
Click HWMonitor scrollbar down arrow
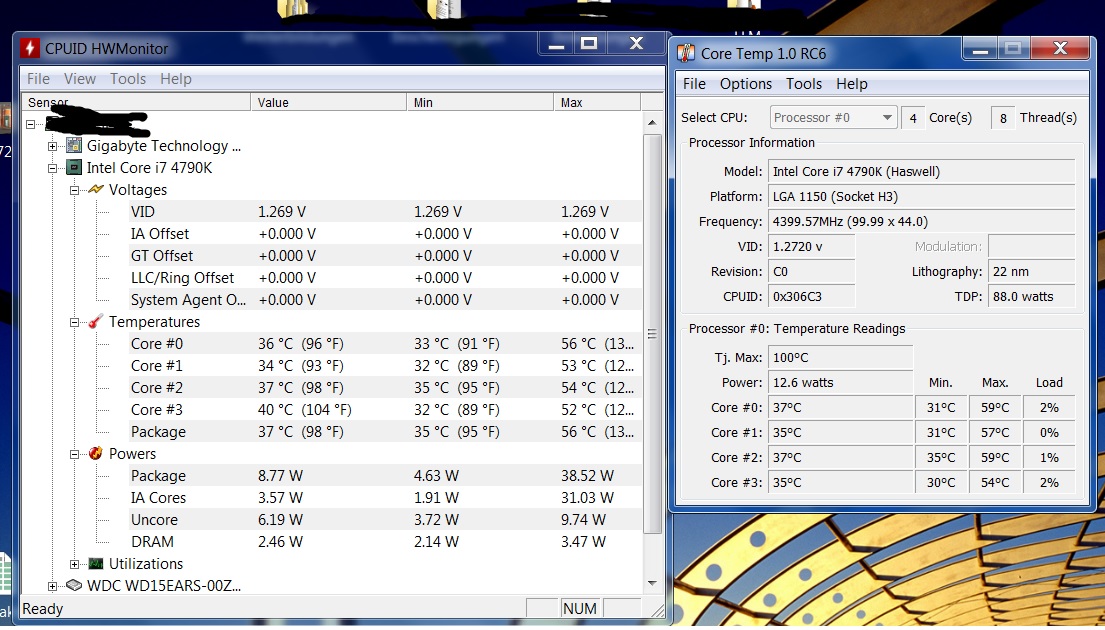click(652, 583)
